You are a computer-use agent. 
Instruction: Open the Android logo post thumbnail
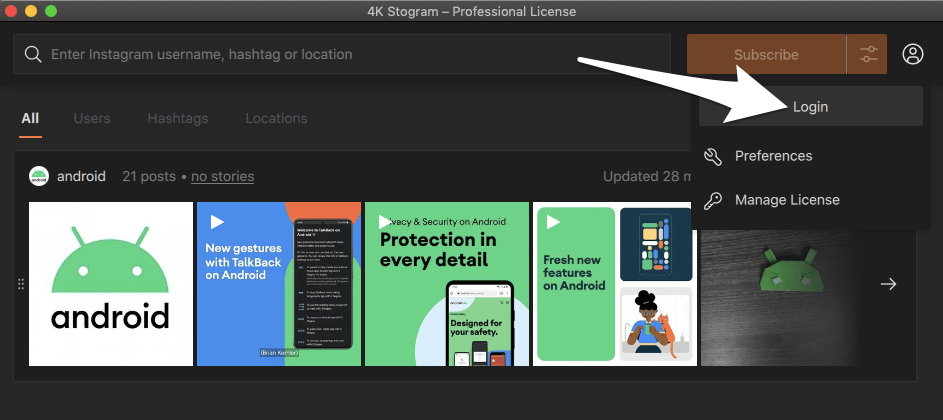coord(111,284)
